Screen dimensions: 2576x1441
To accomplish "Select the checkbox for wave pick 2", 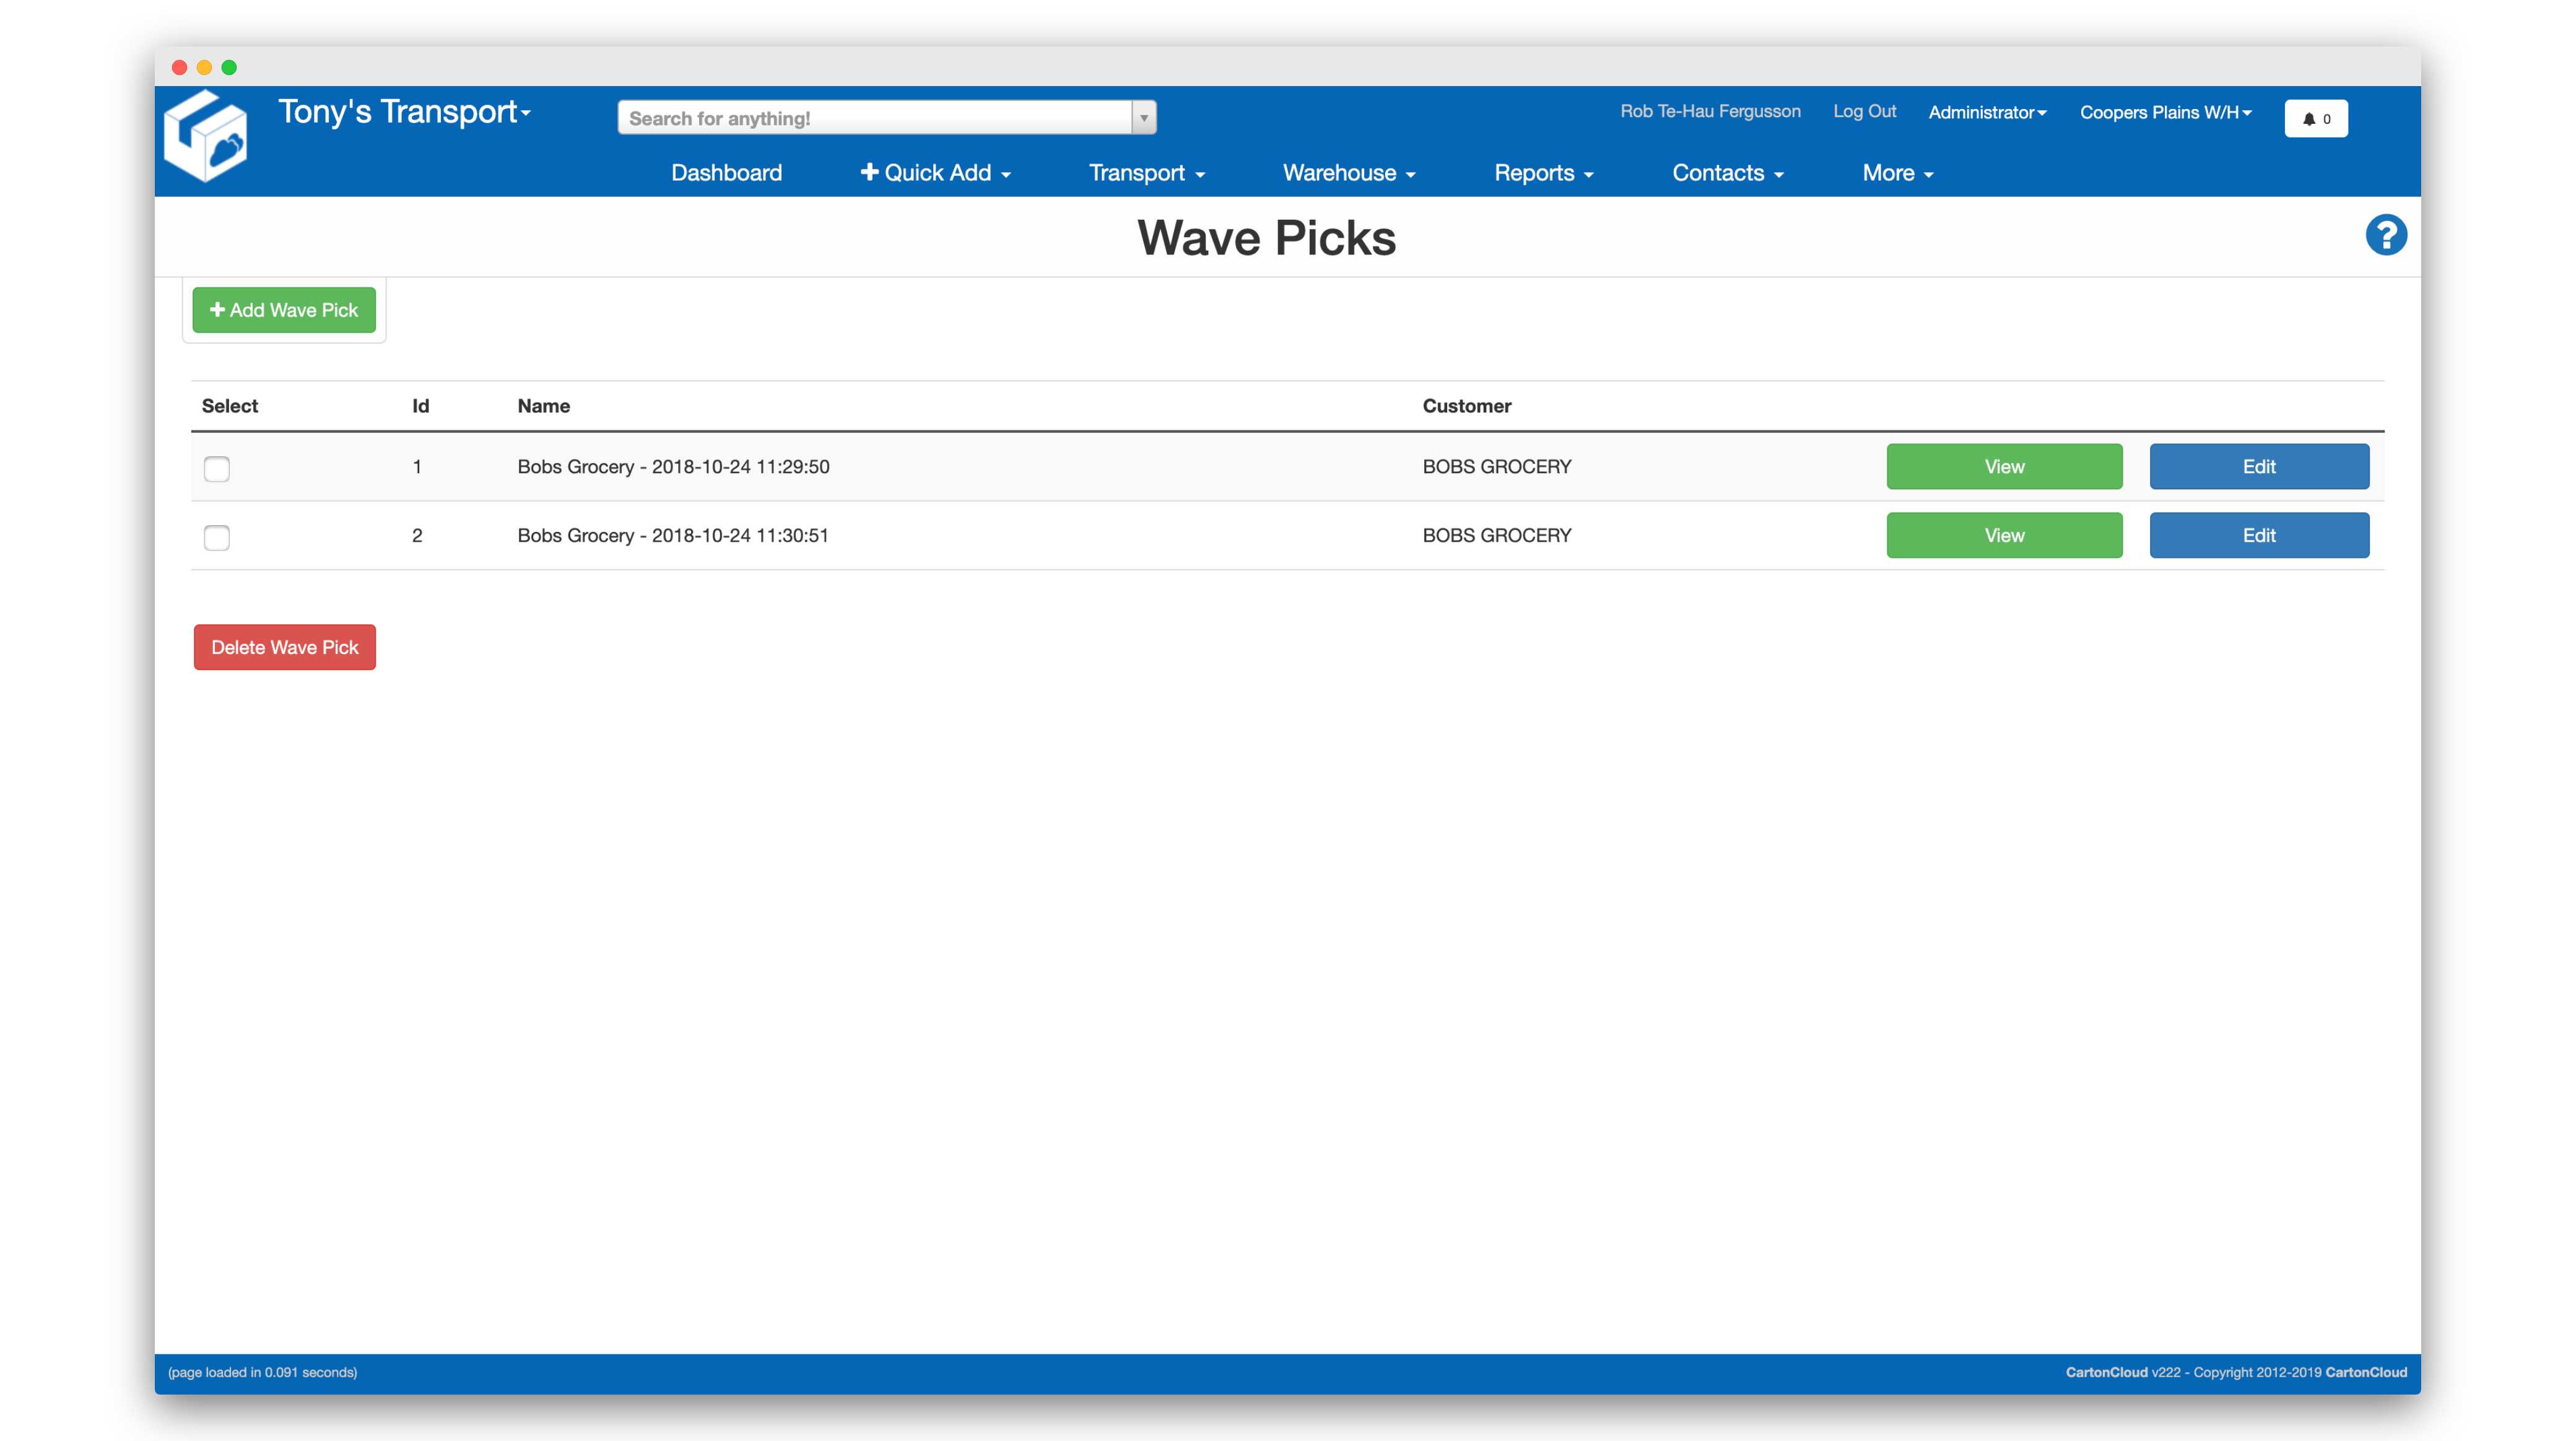I will [216, 538].
